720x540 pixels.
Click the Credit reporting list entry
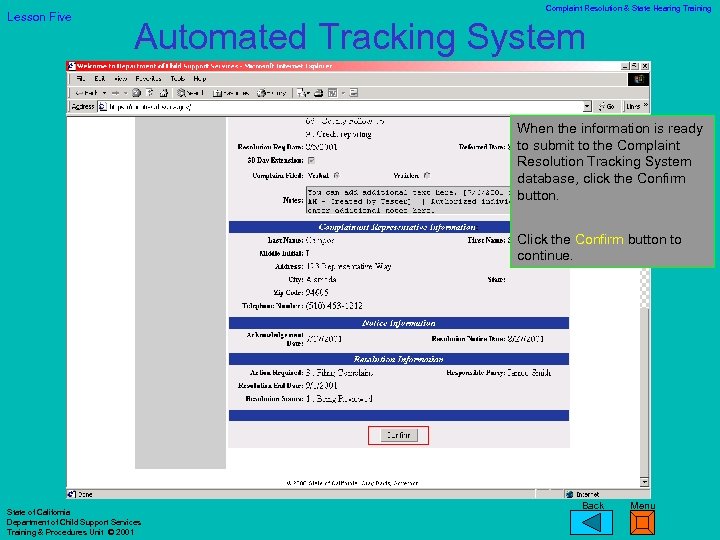338,134
